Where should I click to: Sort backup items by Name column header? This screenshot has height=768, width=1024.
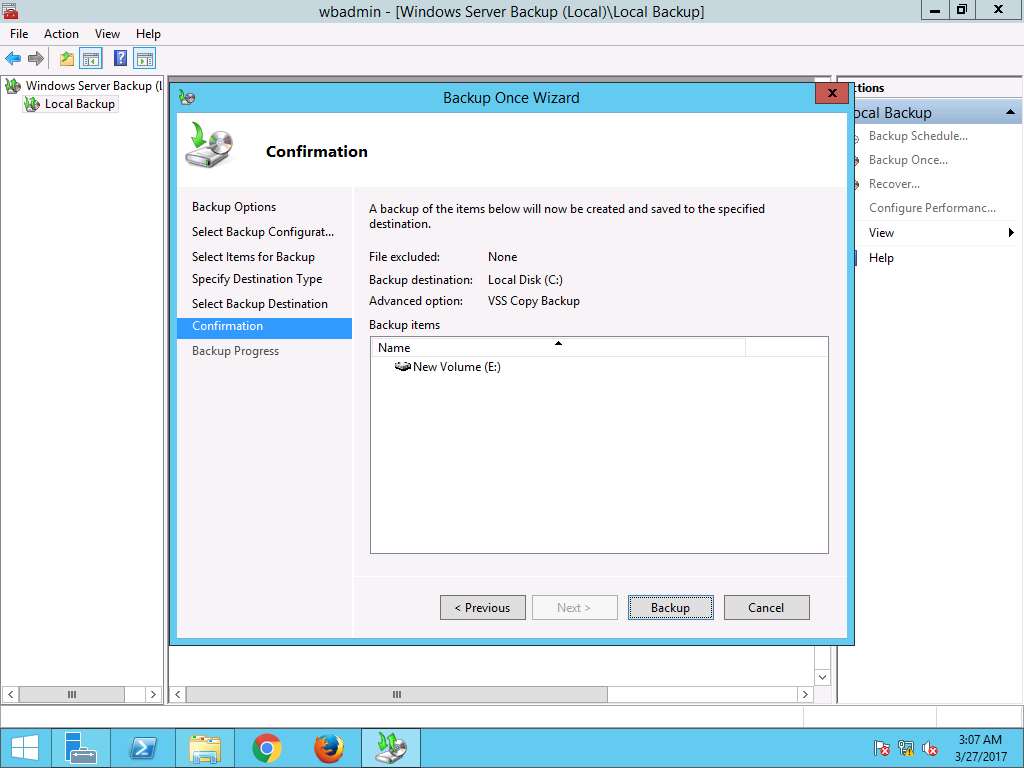(x=558, y=347)
